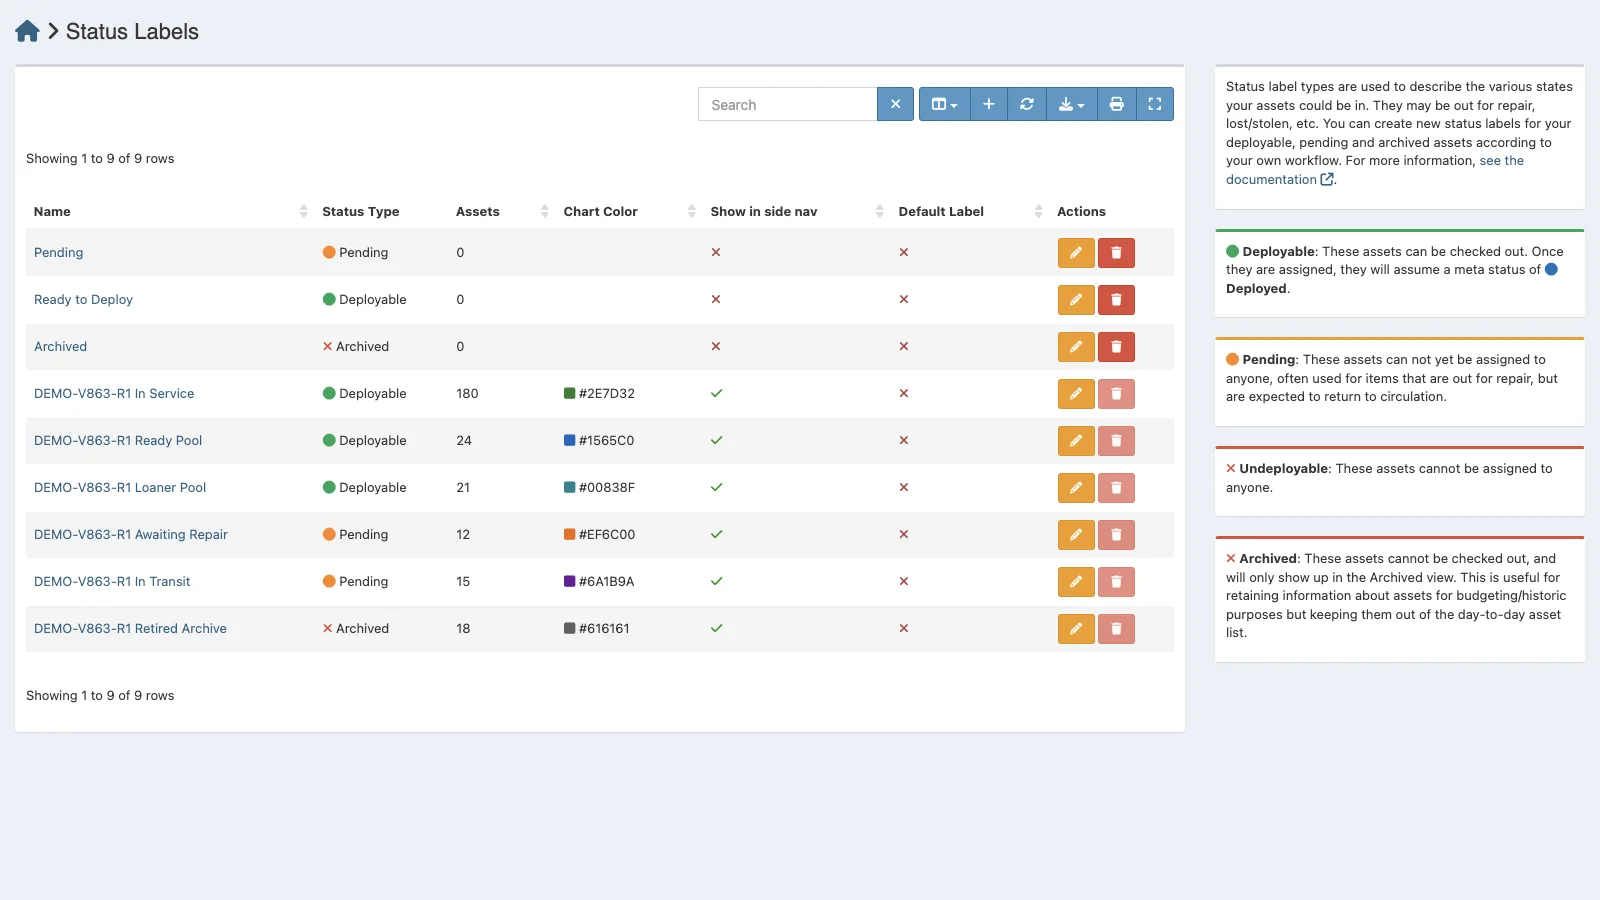Sort table by Name column
This screenshot has height=900, width=1600.
point(170,211)
